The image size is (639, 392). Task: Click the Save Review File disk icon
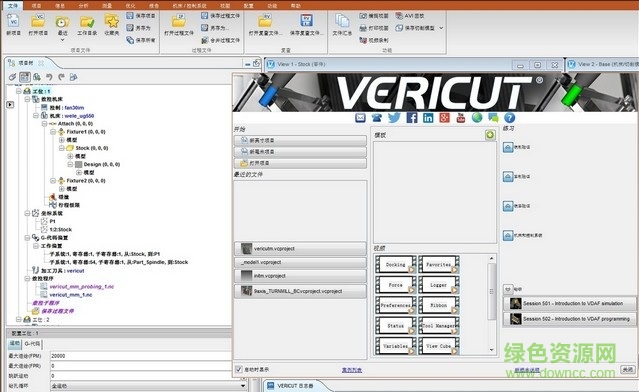click(306, 21)
